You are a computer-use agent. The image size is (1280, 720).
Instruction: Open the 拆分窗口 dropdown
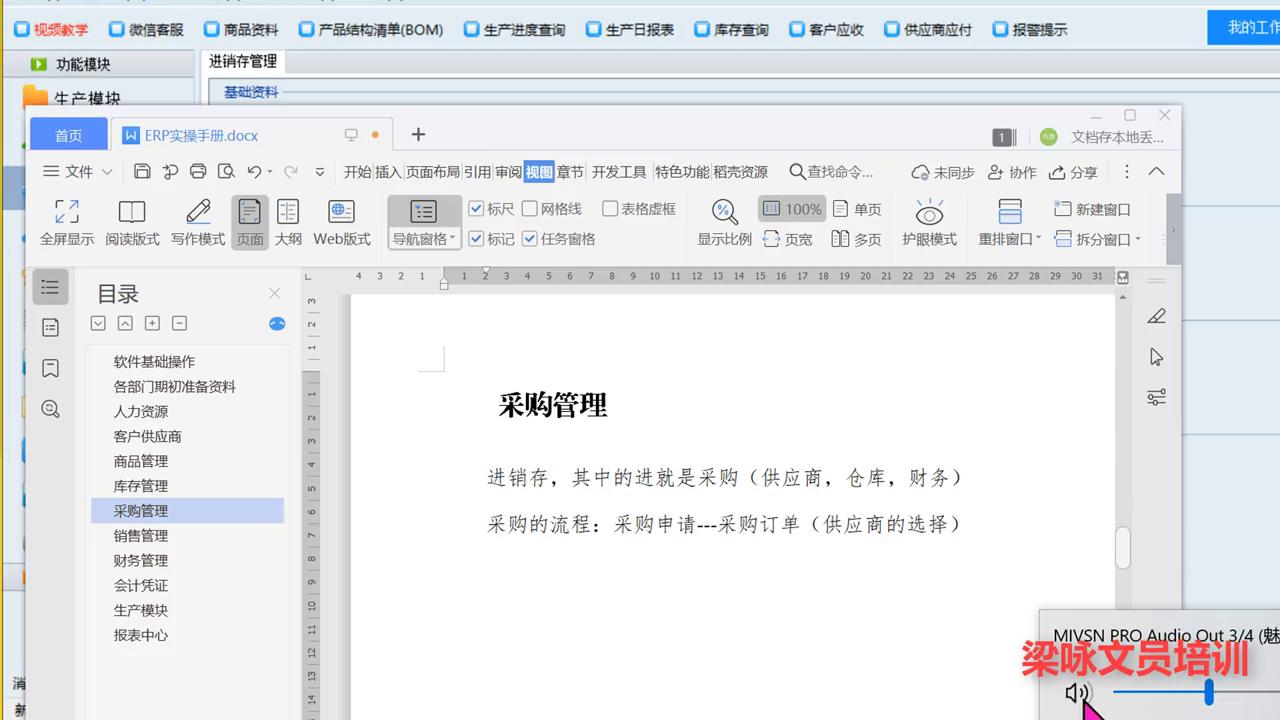click(x=1139, y=239)
